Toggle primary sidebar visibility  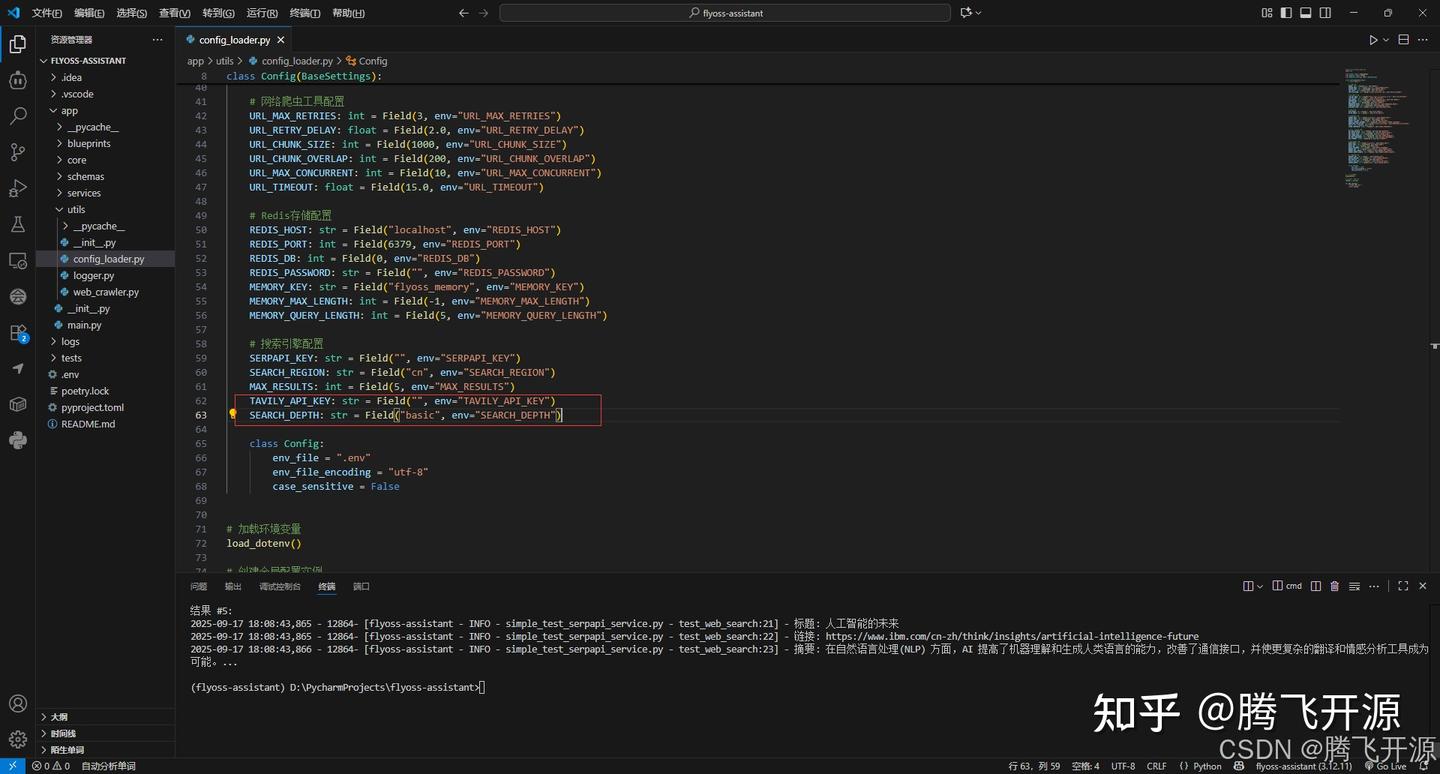click(x=1286, y=13)
